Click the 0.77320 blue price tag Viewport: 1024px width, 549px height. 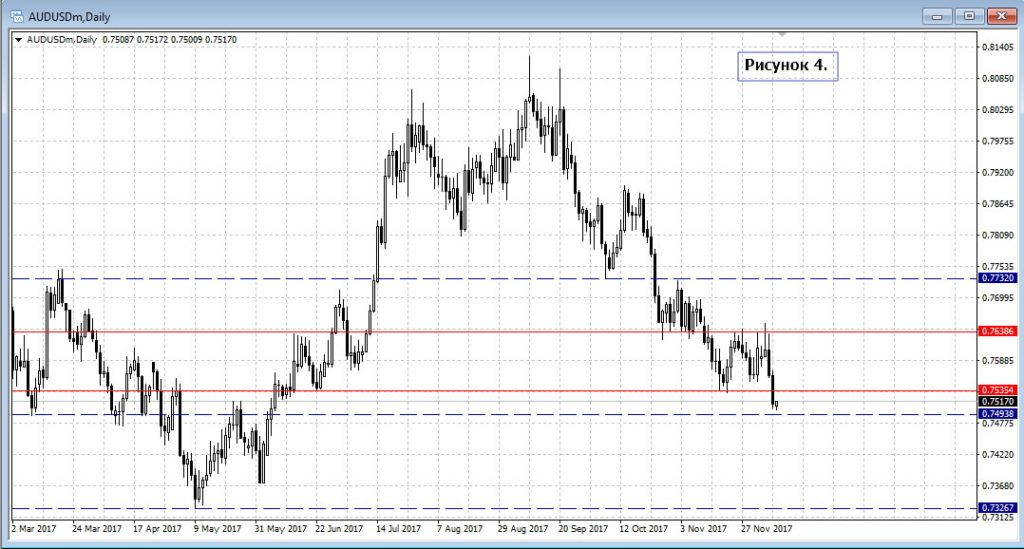(997, 278)
